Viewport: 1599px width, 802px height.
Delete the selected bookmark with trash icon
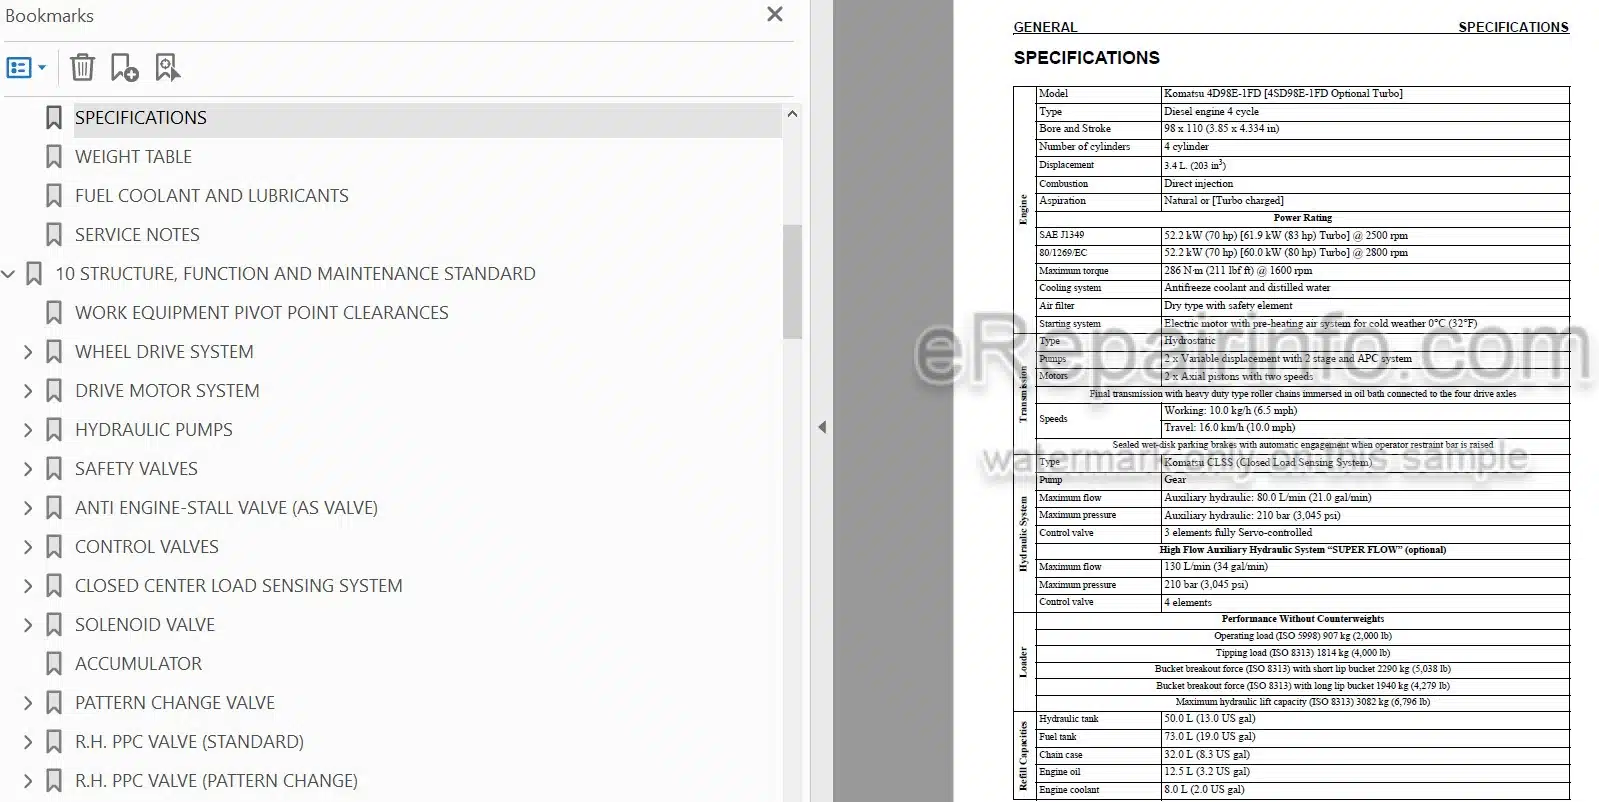click(x=83, y=68)
